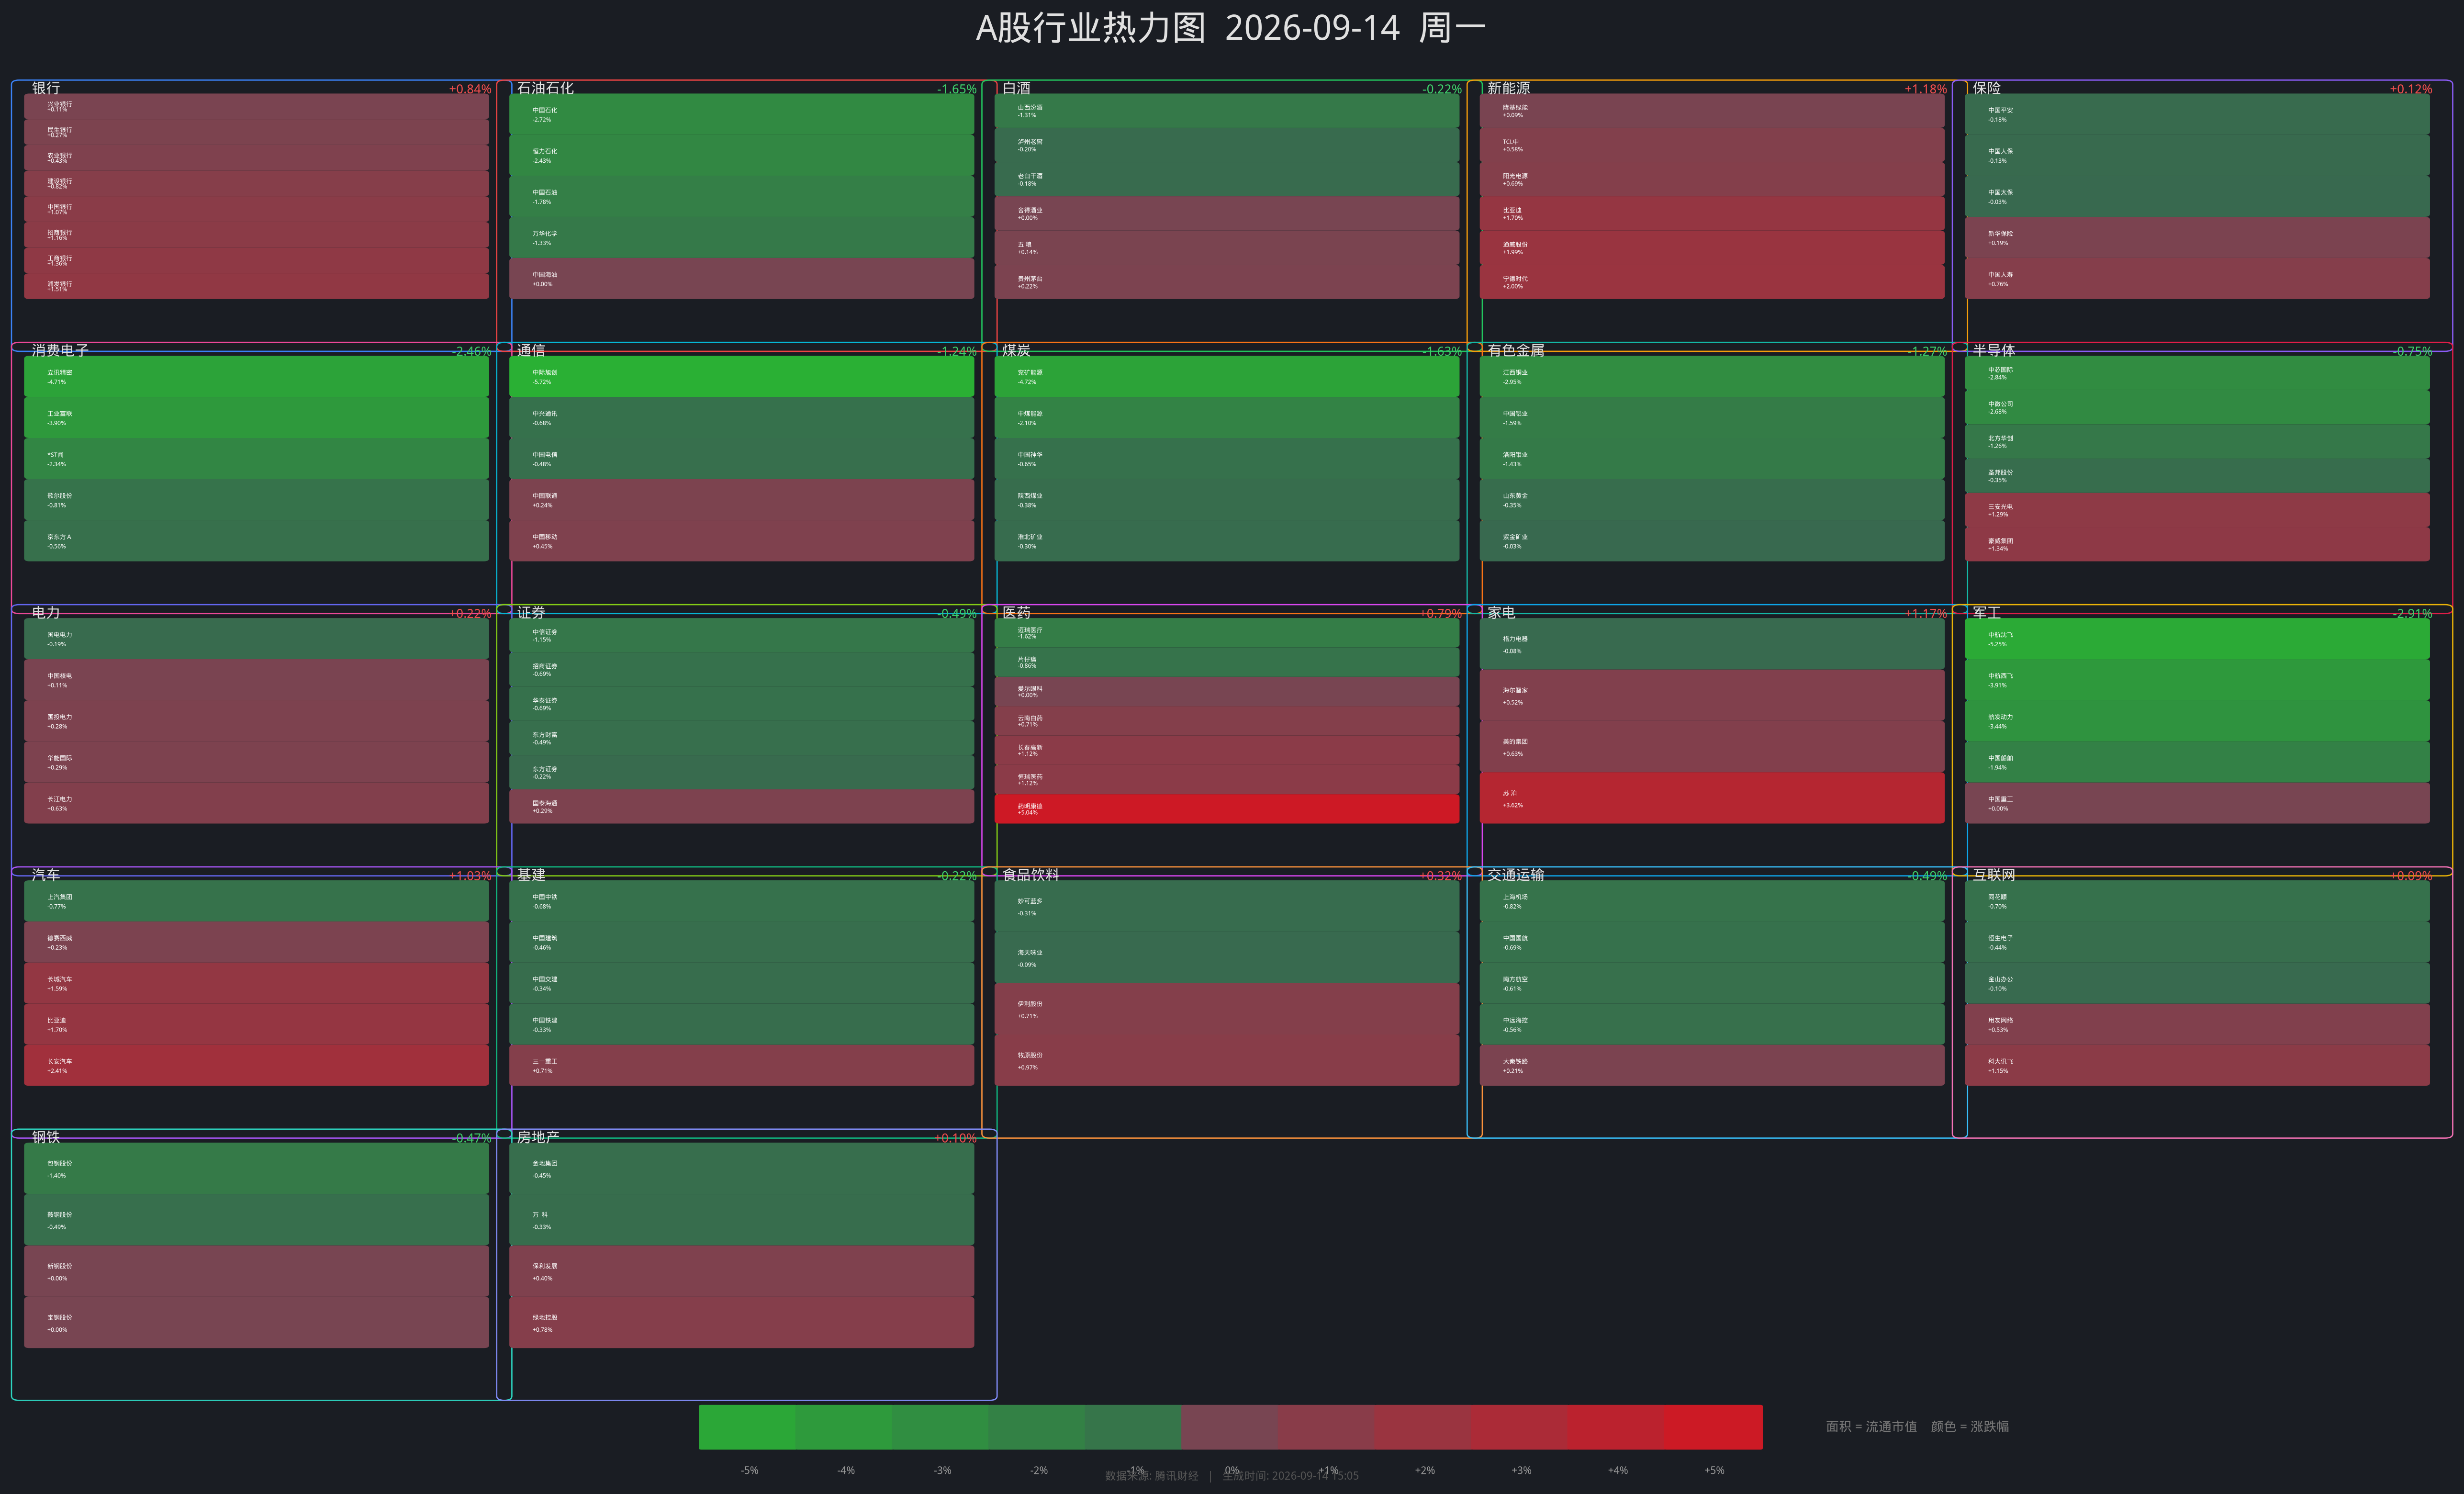The width and height of the screenshot is (2464, 1494).
Task: Open the 苏泊 +3.62% stock tile
Action: point(1711,798)
